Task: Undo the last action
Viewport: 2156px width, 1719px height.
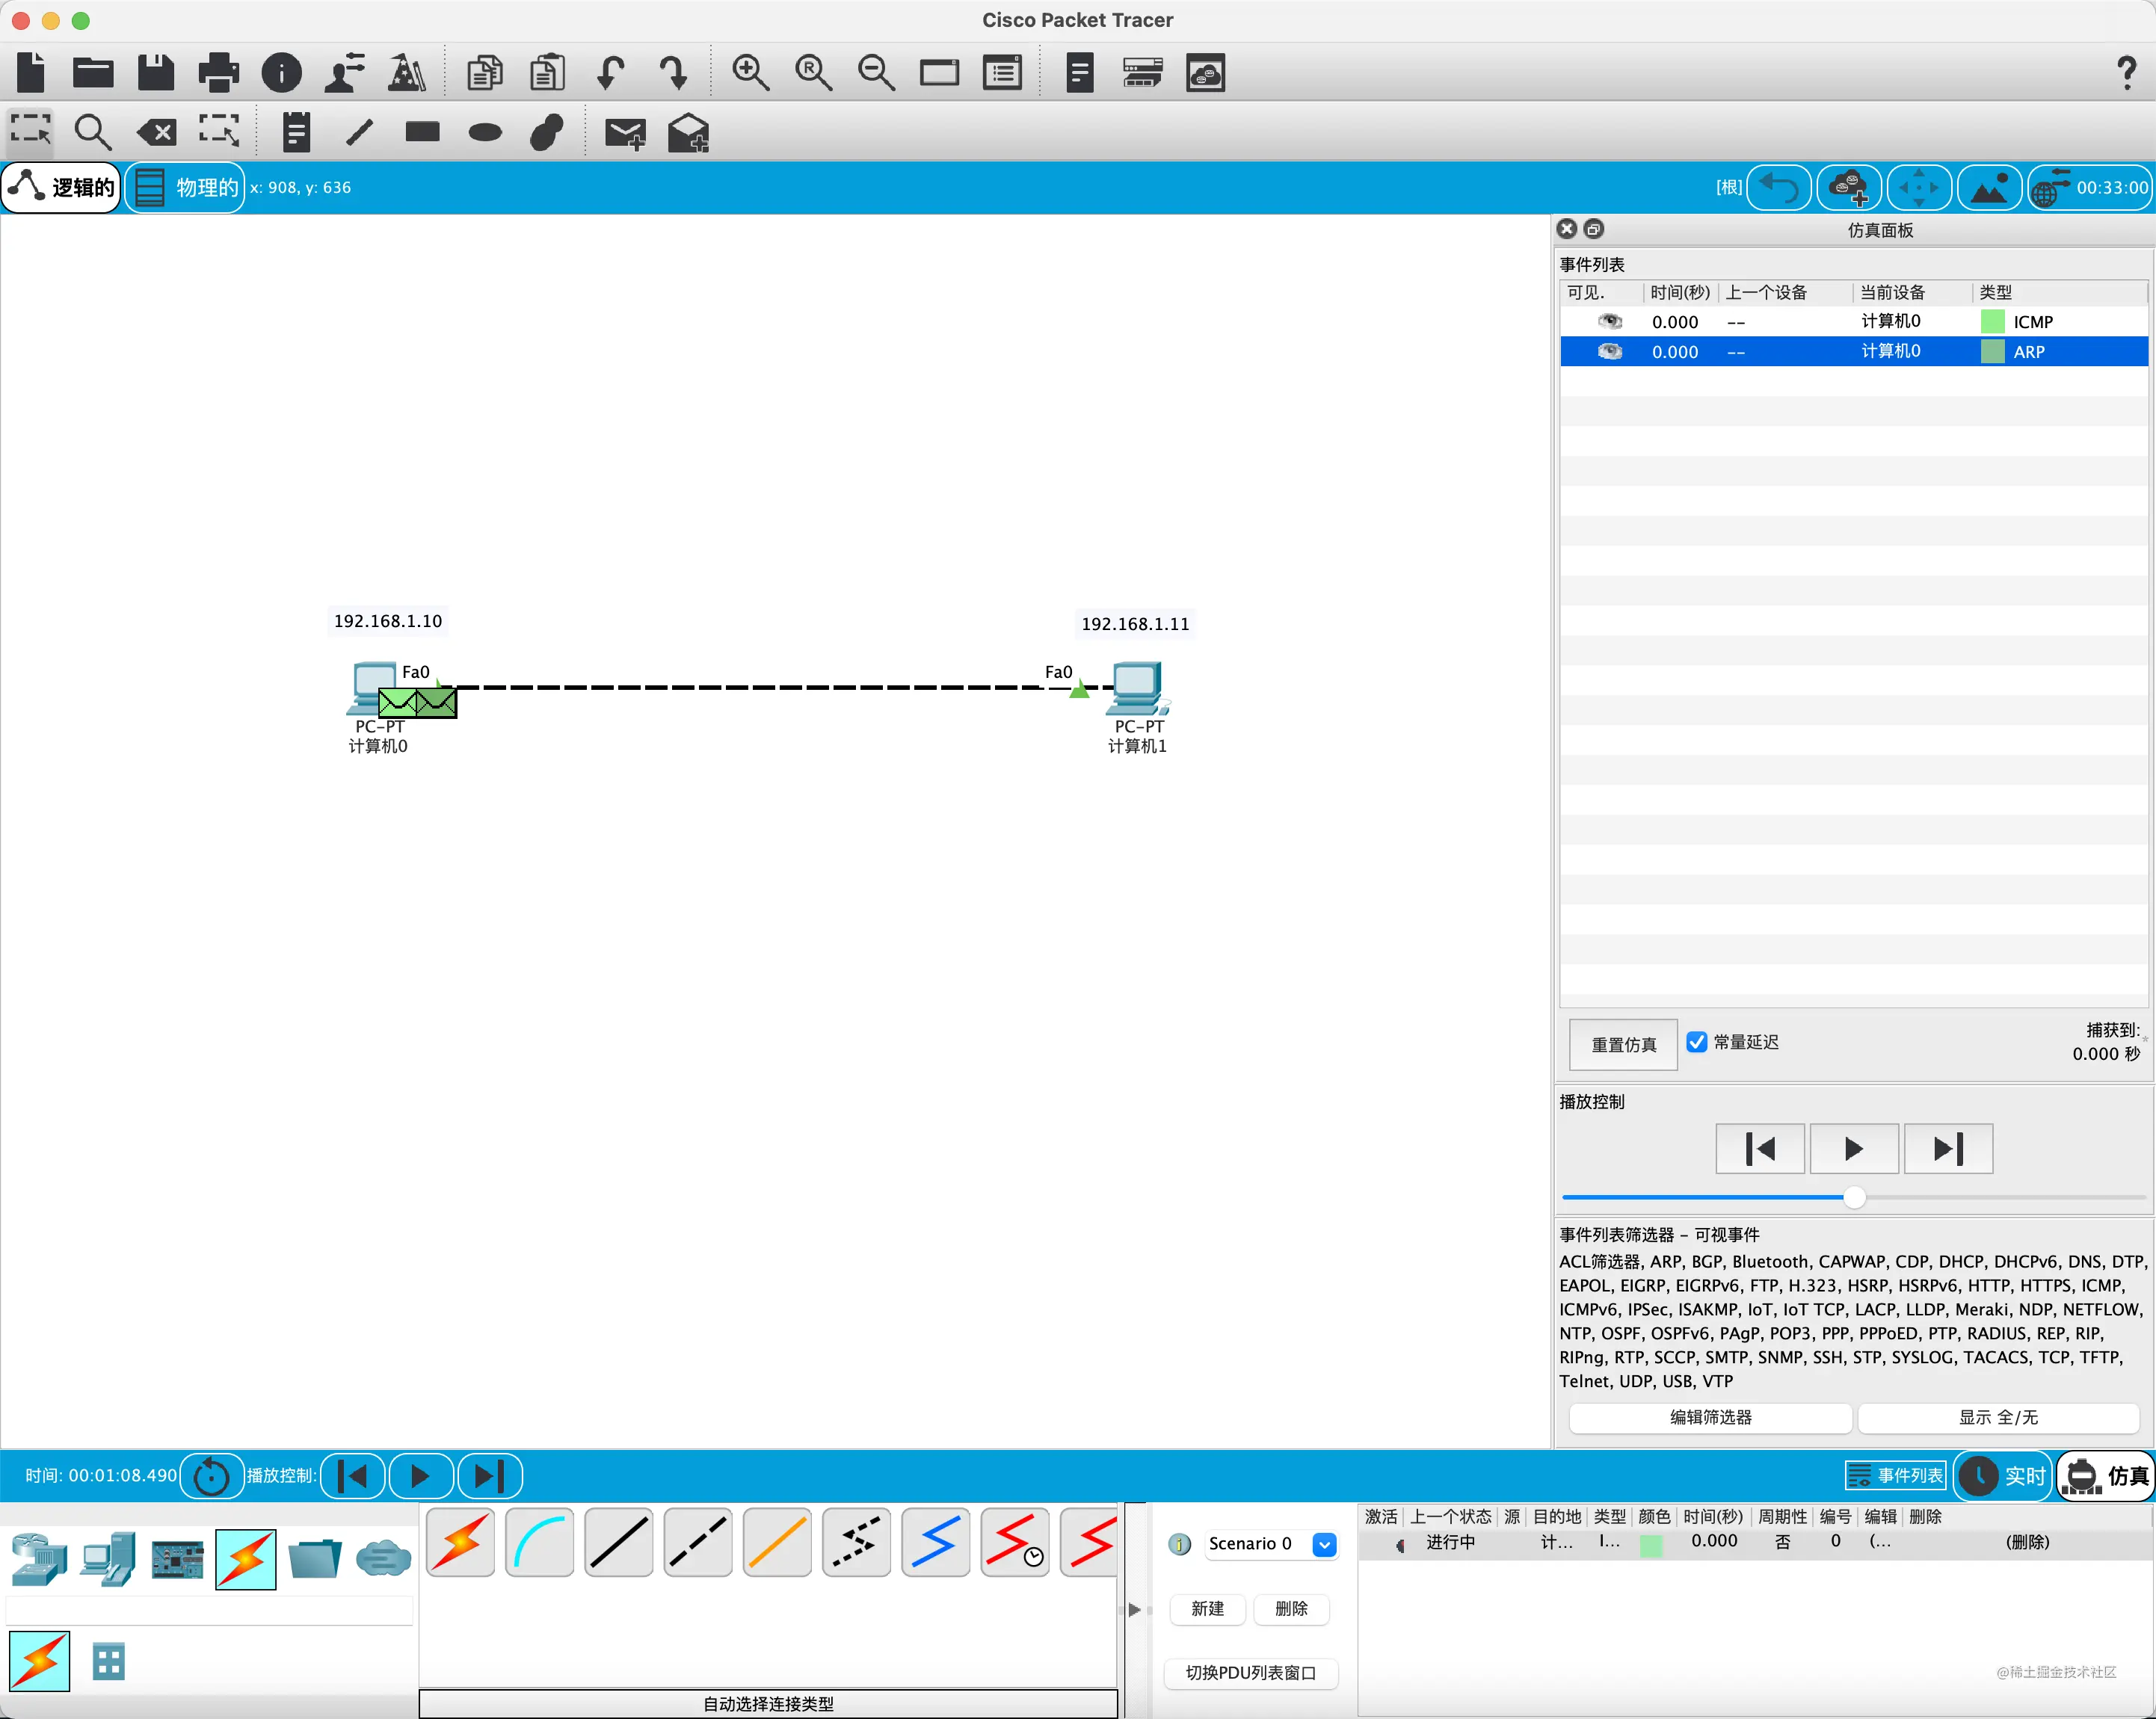Action: click(x=610, y=72)
